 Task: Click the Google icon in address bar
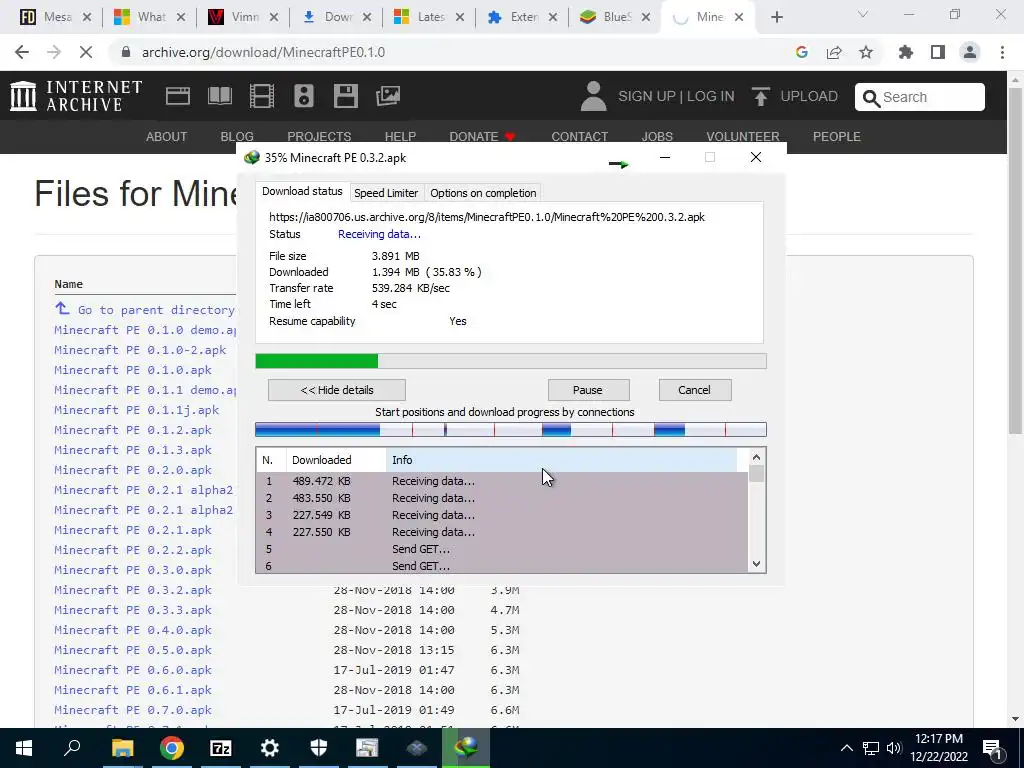coord(802,52)
